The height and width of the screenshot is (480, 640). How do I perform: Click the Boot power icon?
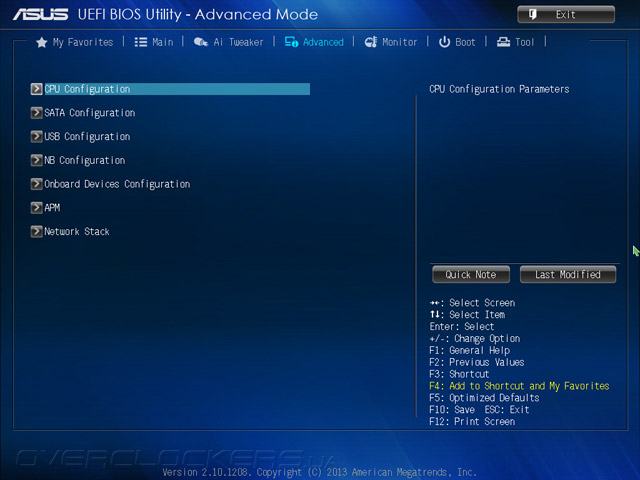pyautogui.click(x=444, y=42)
